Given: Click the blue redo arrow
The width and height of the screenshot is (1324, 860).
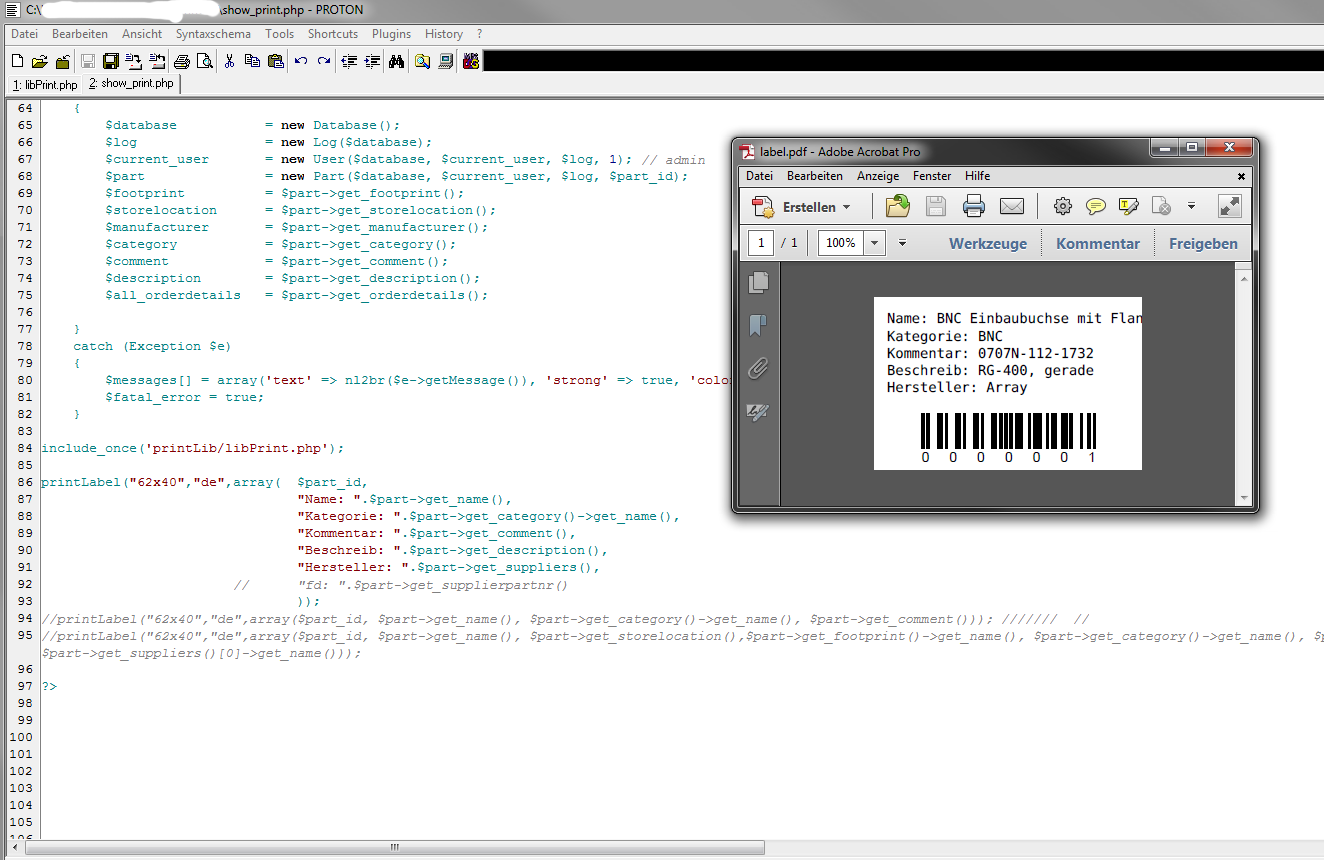Looking at the screenshot, I should tap(323, 61).
